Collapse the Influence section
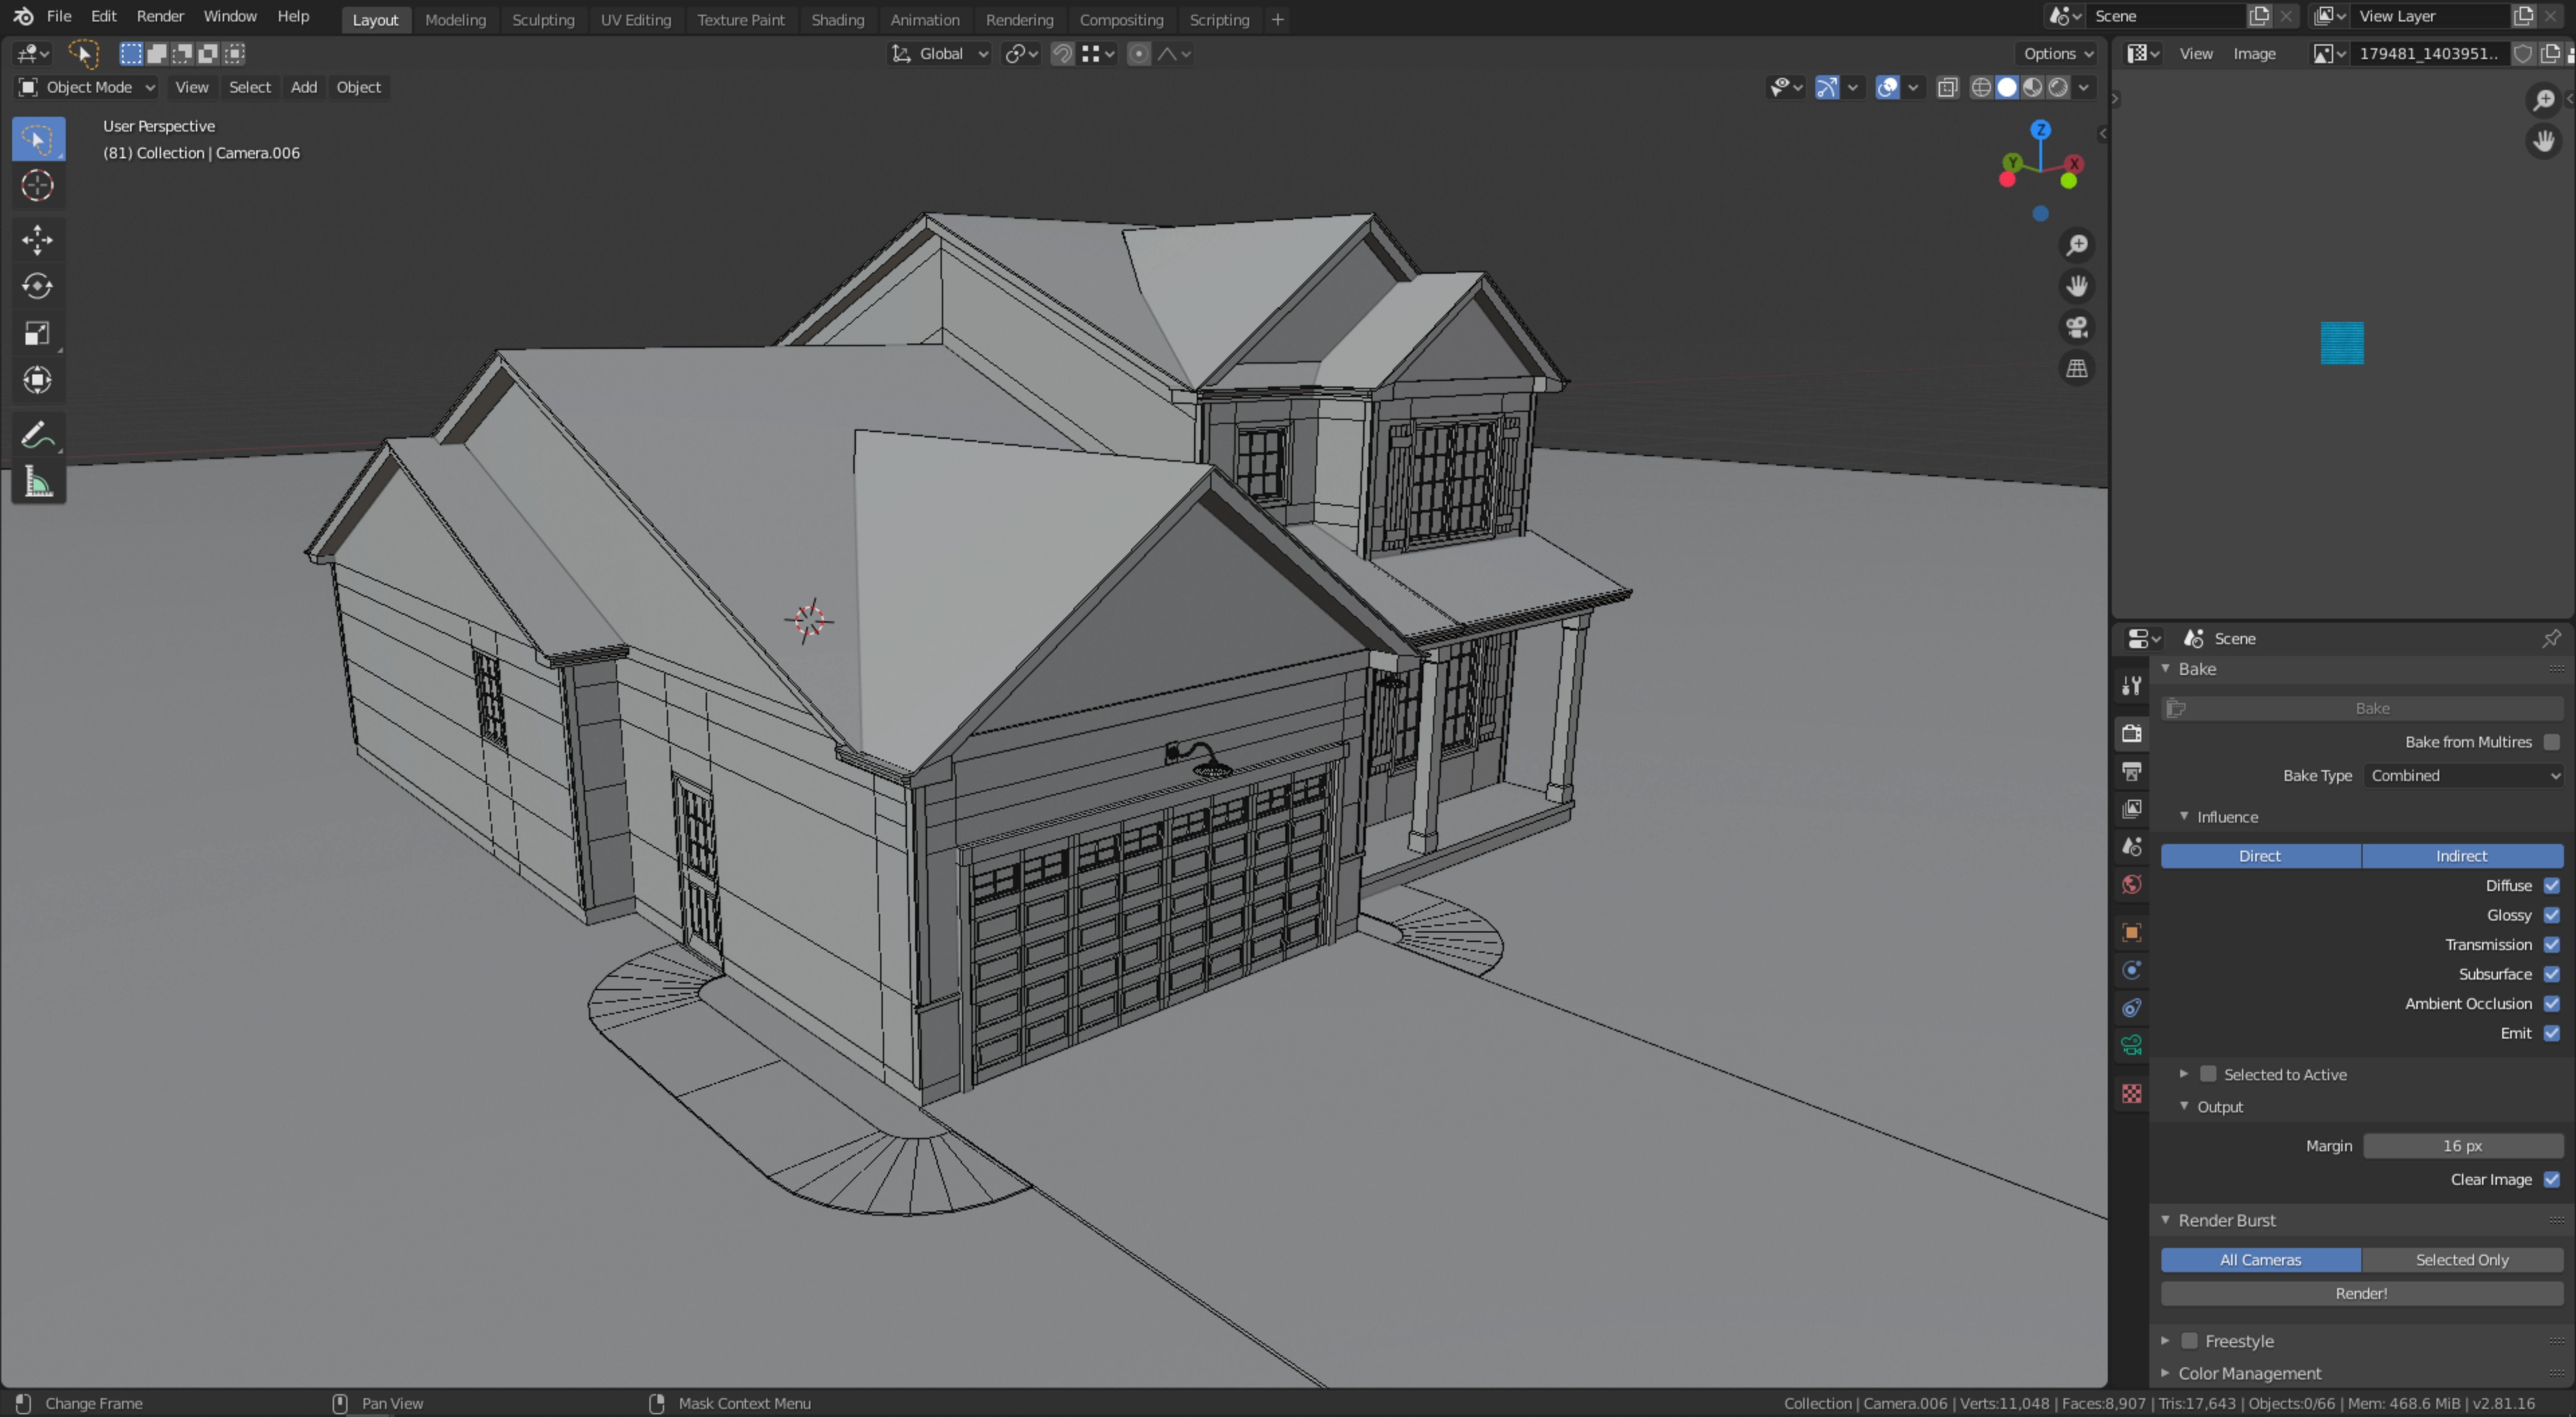 tap(2184, 817)
